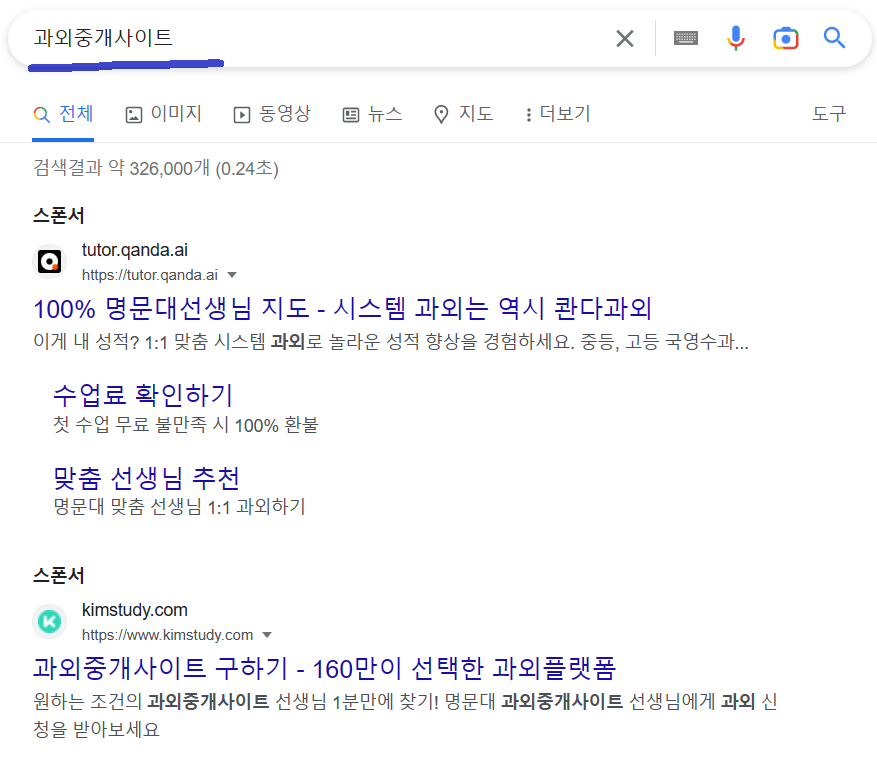Clear the search query with the X icon

(625, 37)
